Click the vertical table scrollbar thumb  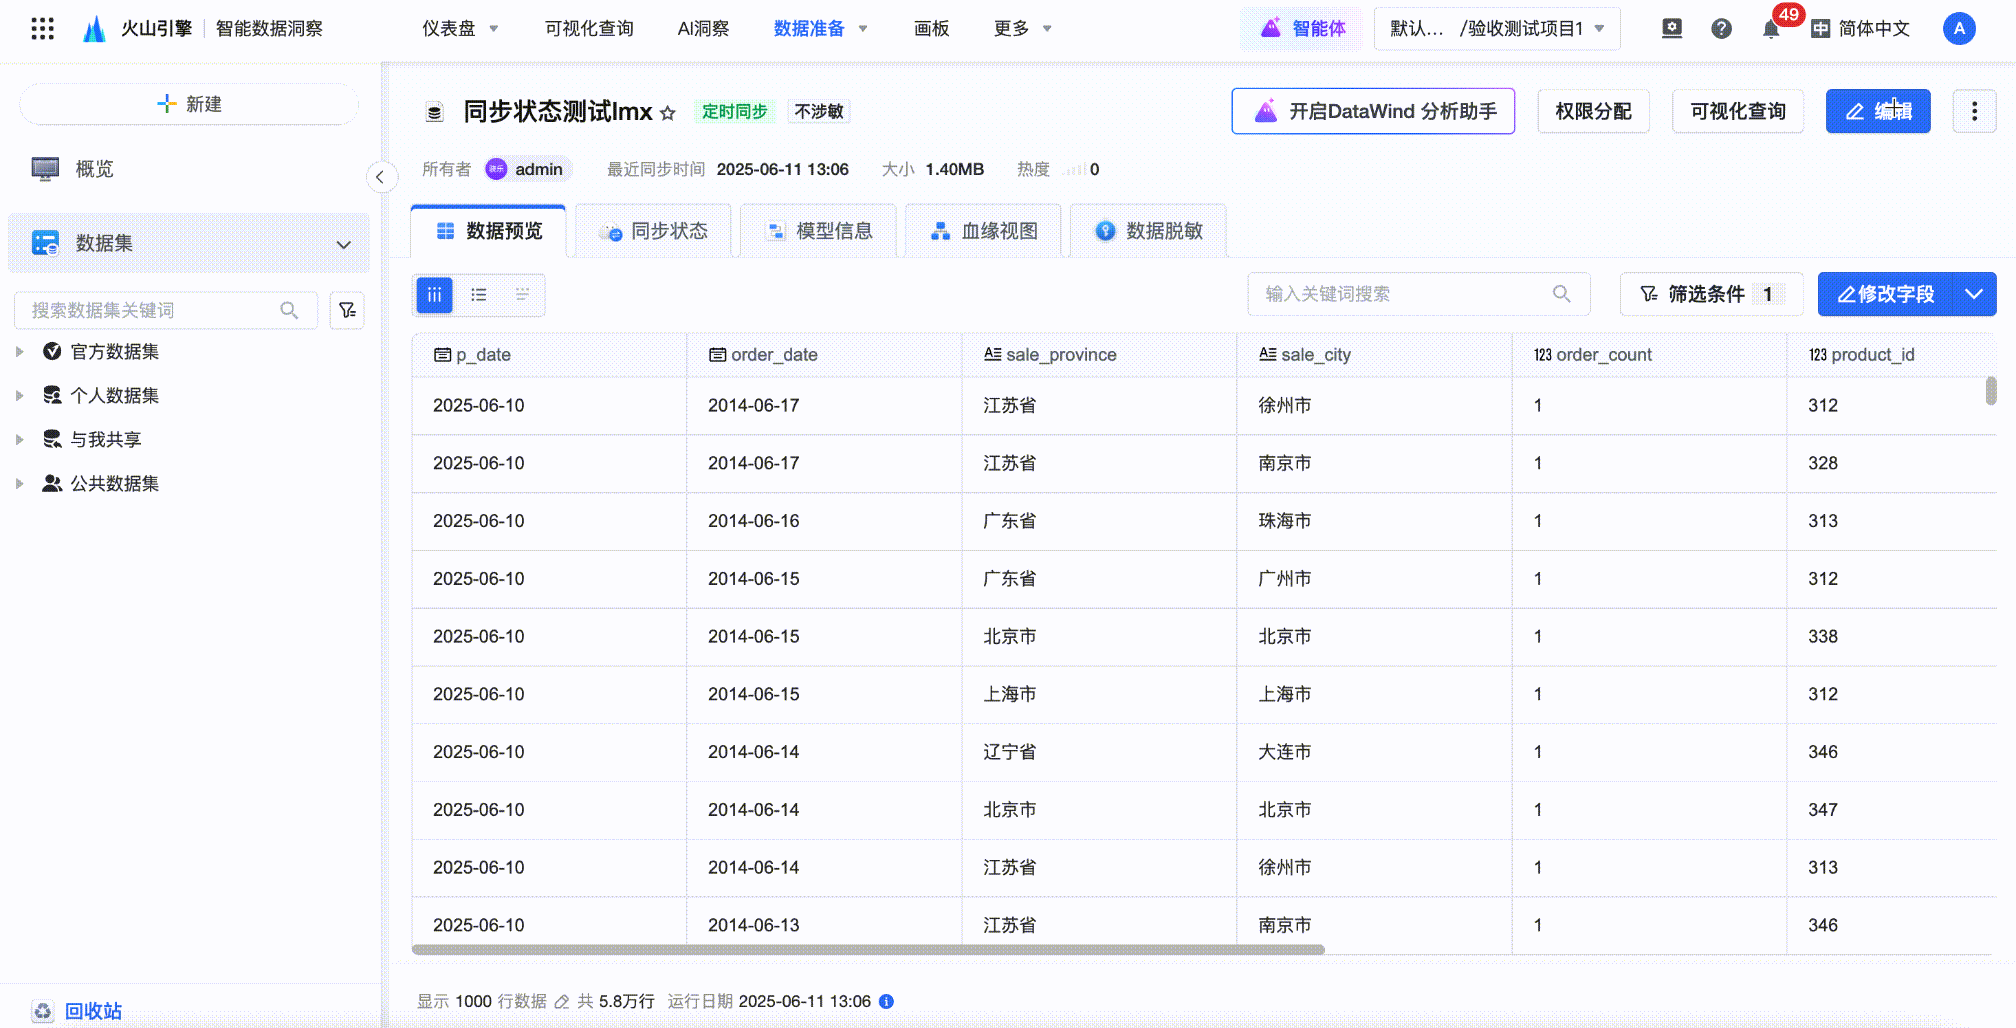tap(1990, 391)
